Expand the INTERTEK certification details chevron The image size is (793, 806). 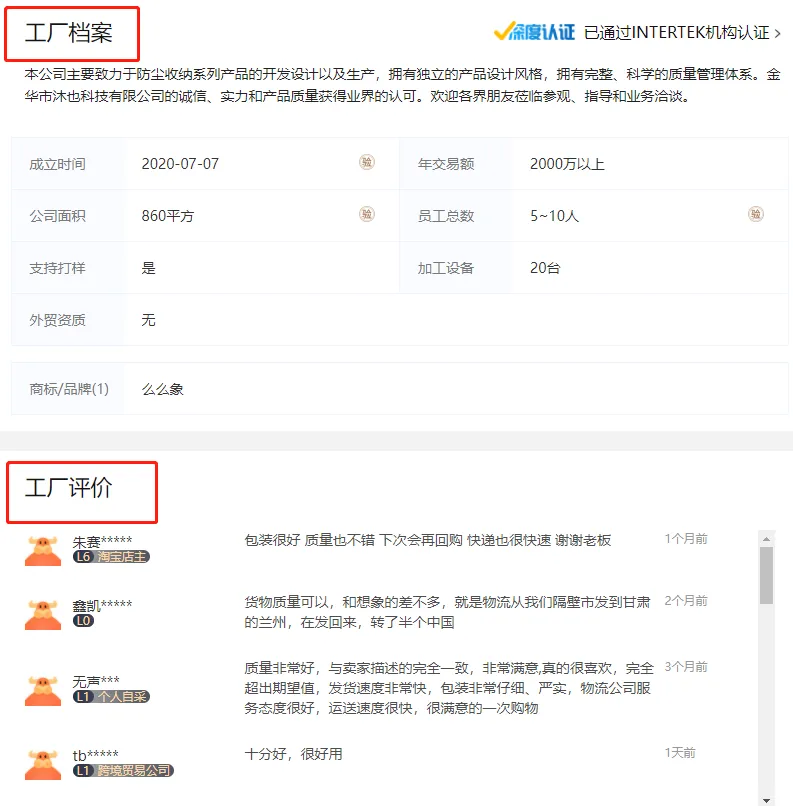(778, 33)
